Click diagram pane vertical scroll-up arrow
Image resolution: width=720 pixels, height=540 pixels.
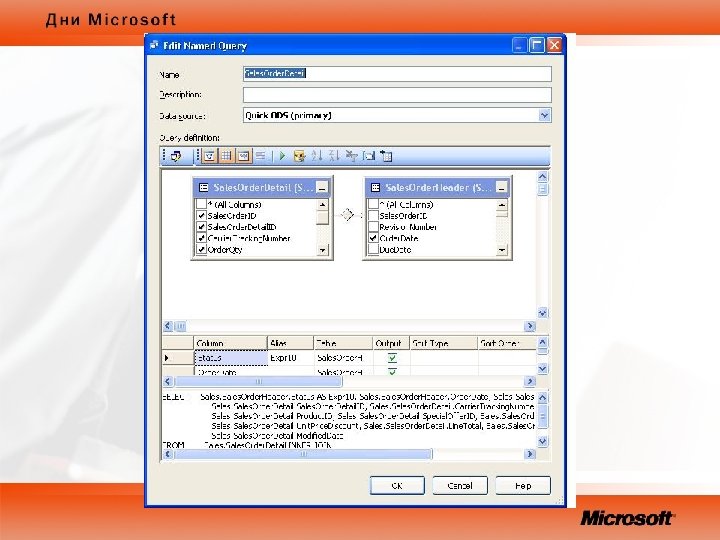(542, 177)
